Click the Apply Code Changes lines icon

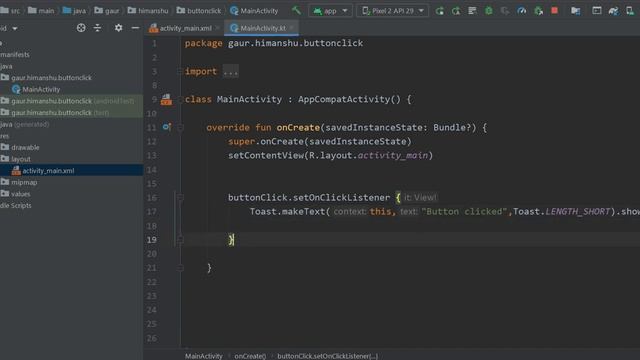tap(472, 11)
